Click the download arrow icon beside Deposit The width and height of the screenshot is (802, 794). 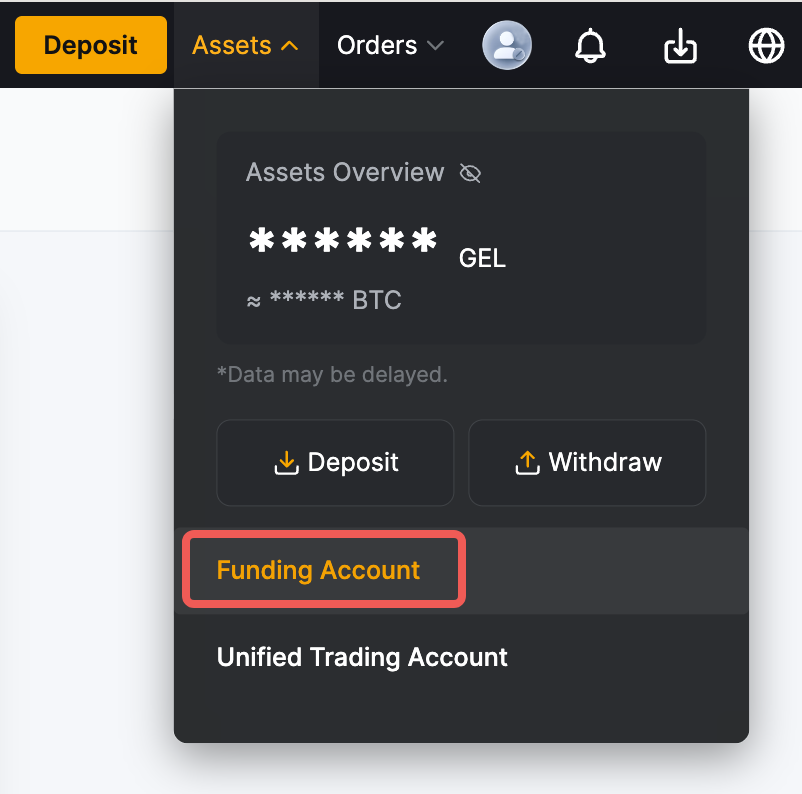point(286,462)
